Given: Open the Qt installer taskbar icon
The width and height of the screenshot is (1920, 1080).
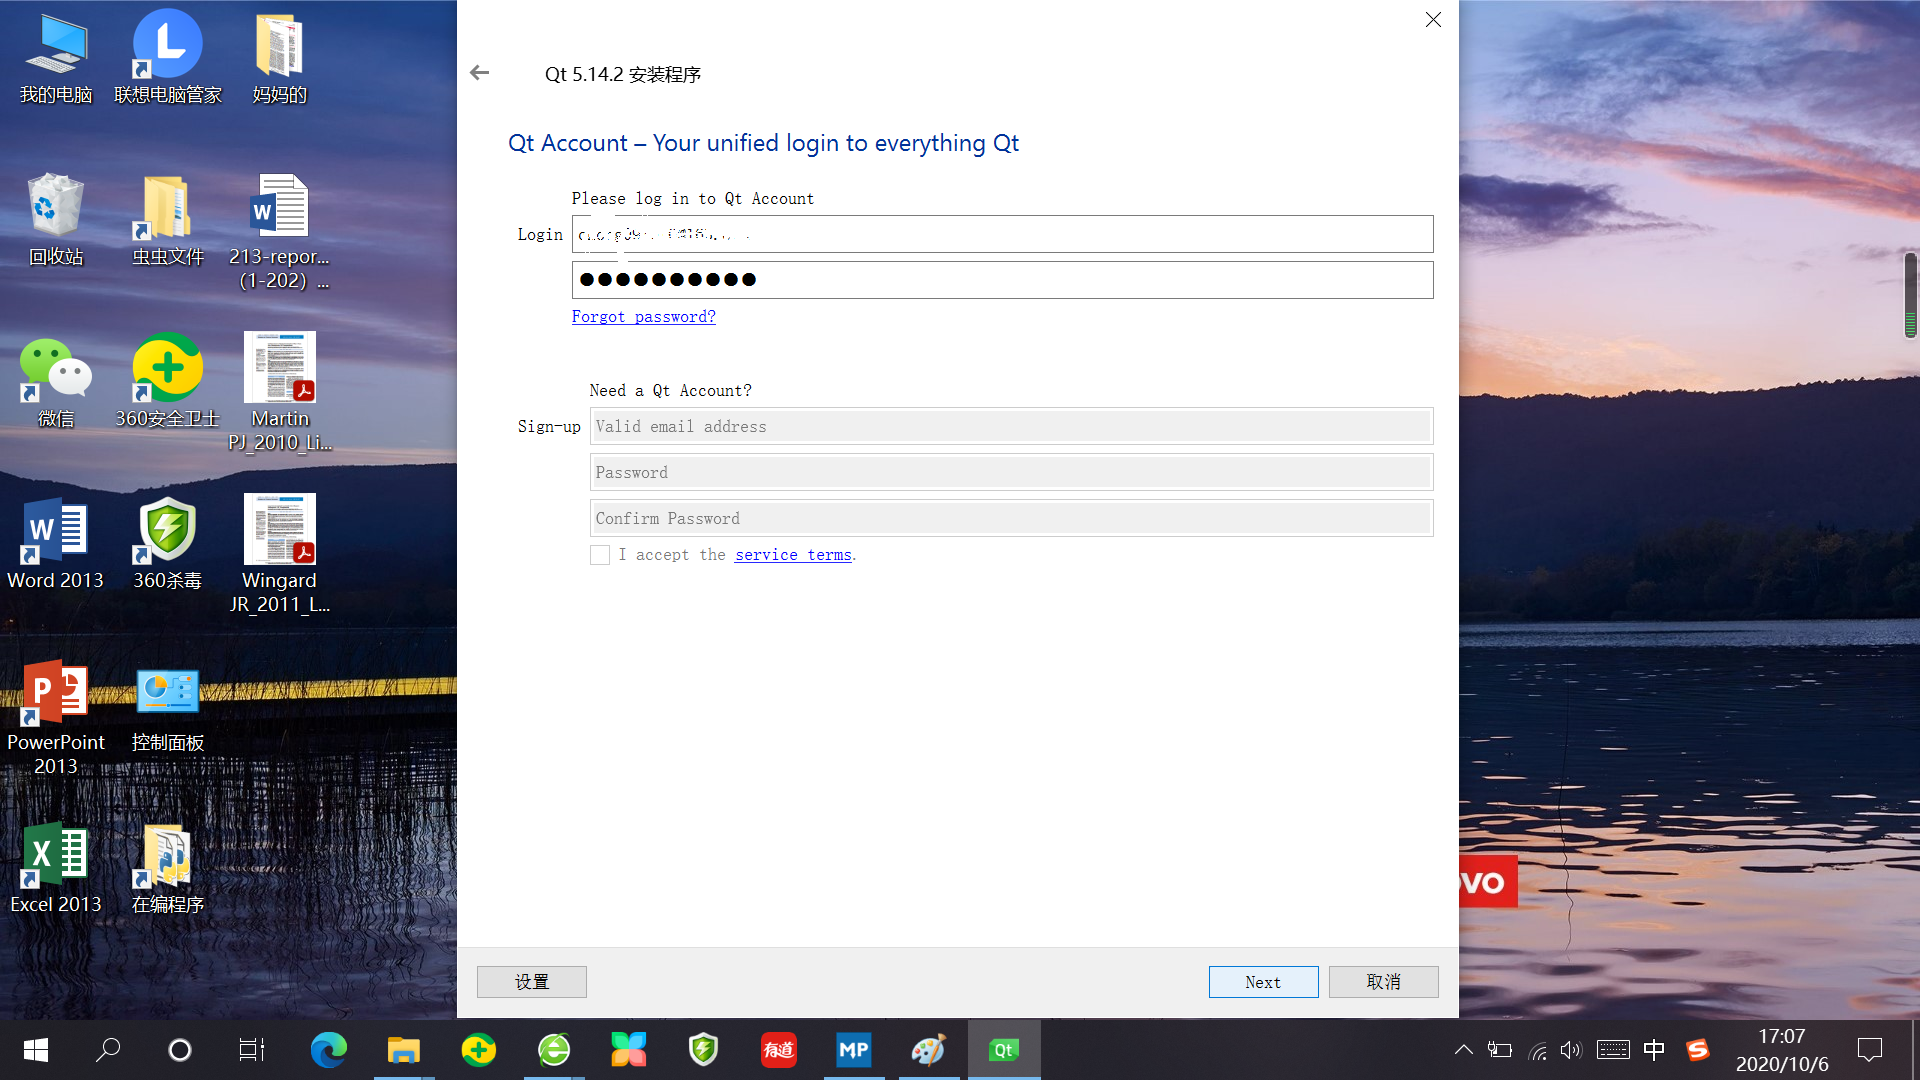Looking at the screenshot, I should 1003,1050.
